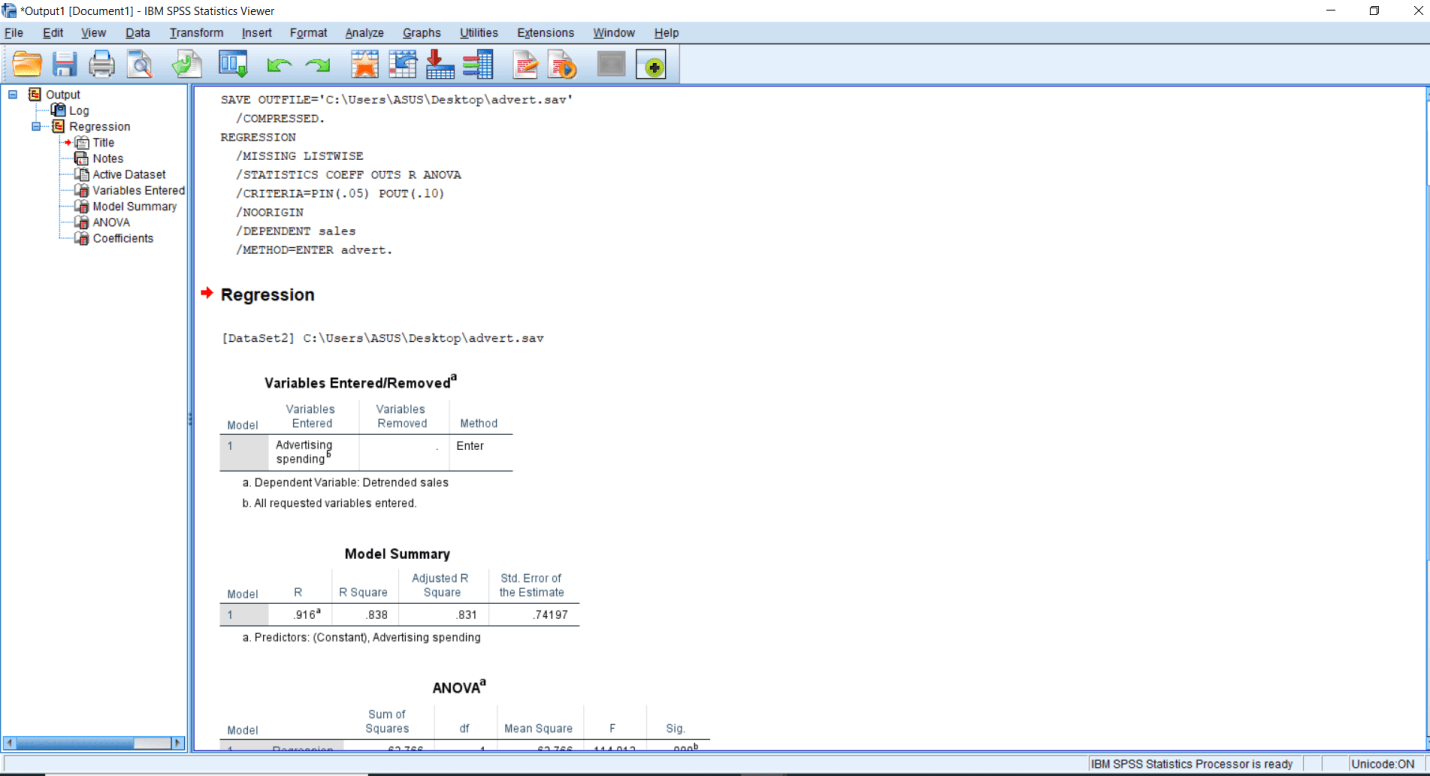Click the outline pane horizontal scrollbar arrow

point(178,743)
